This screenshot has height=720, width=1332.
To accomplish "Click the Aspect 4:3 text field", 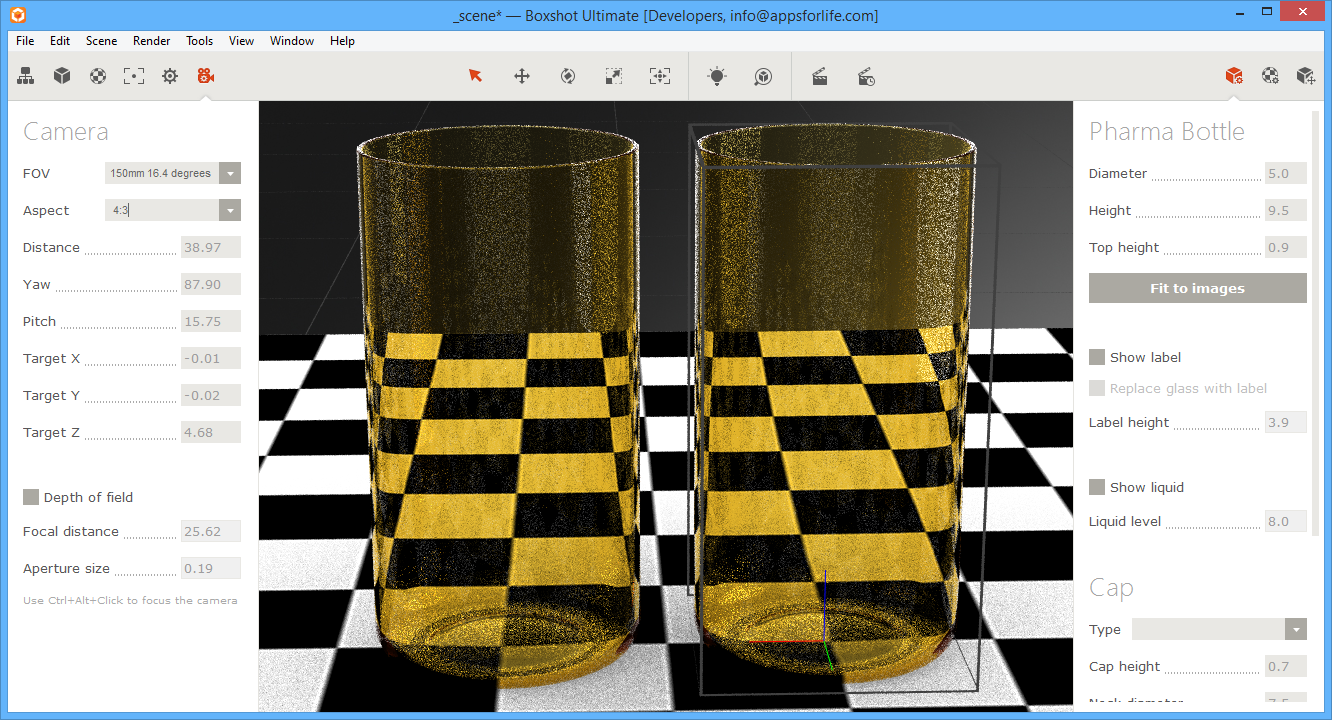I will [x=162, y=210].
